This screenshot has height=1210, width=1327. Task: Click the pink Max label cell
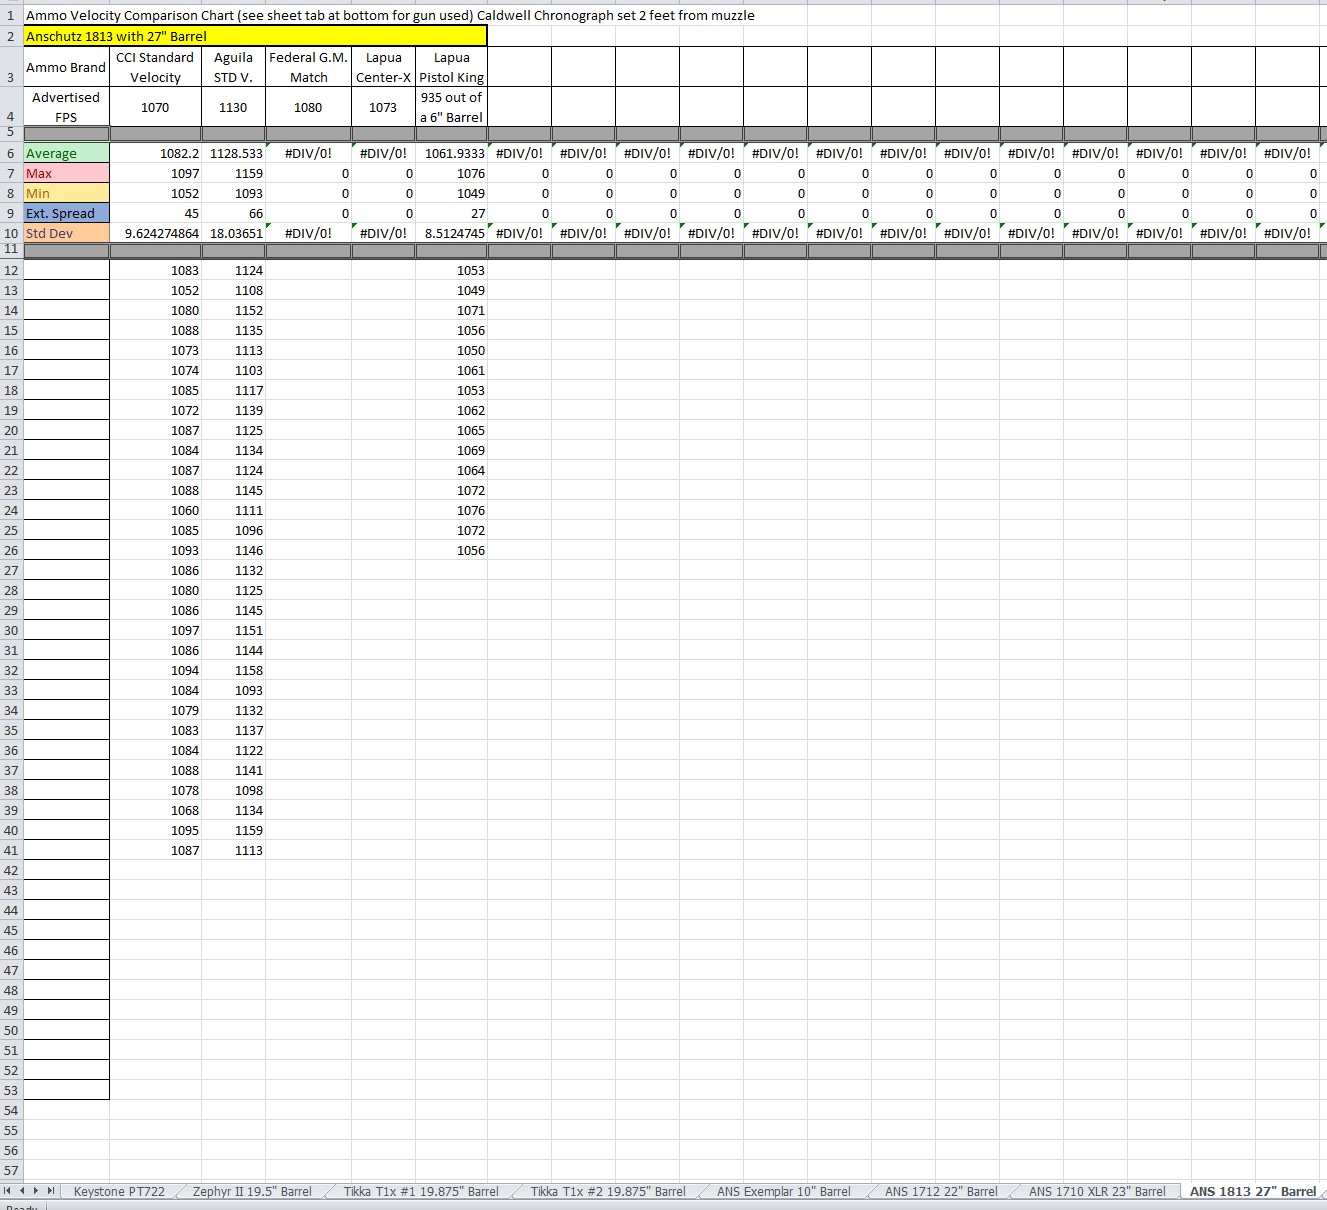(66, 173)
